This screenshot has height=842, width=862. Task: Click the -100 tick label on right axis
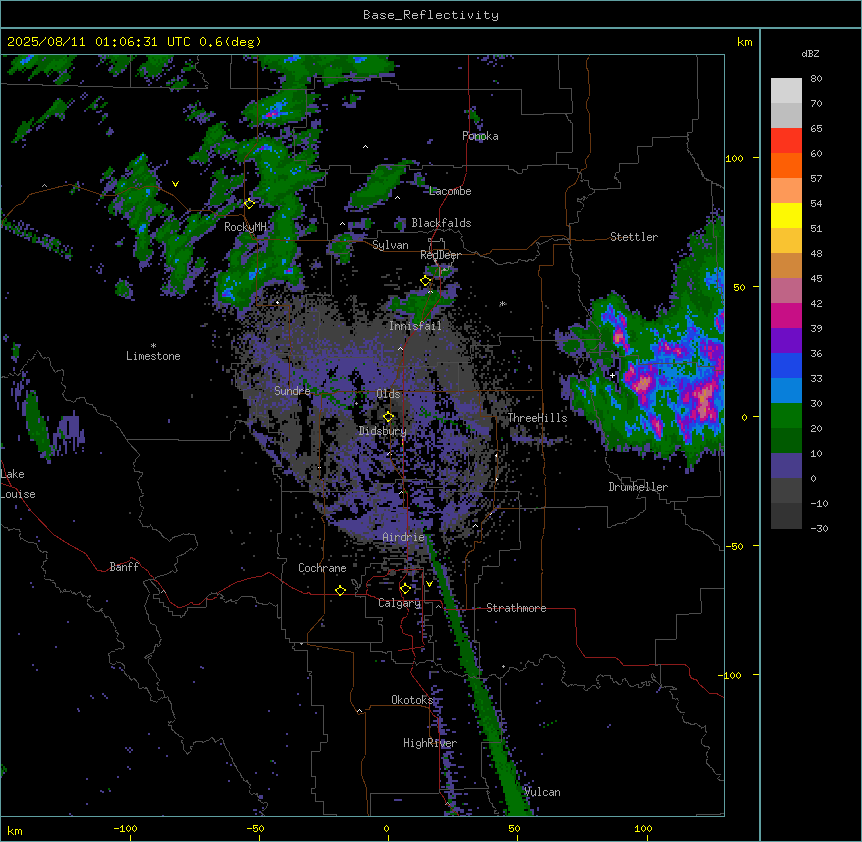732,675
